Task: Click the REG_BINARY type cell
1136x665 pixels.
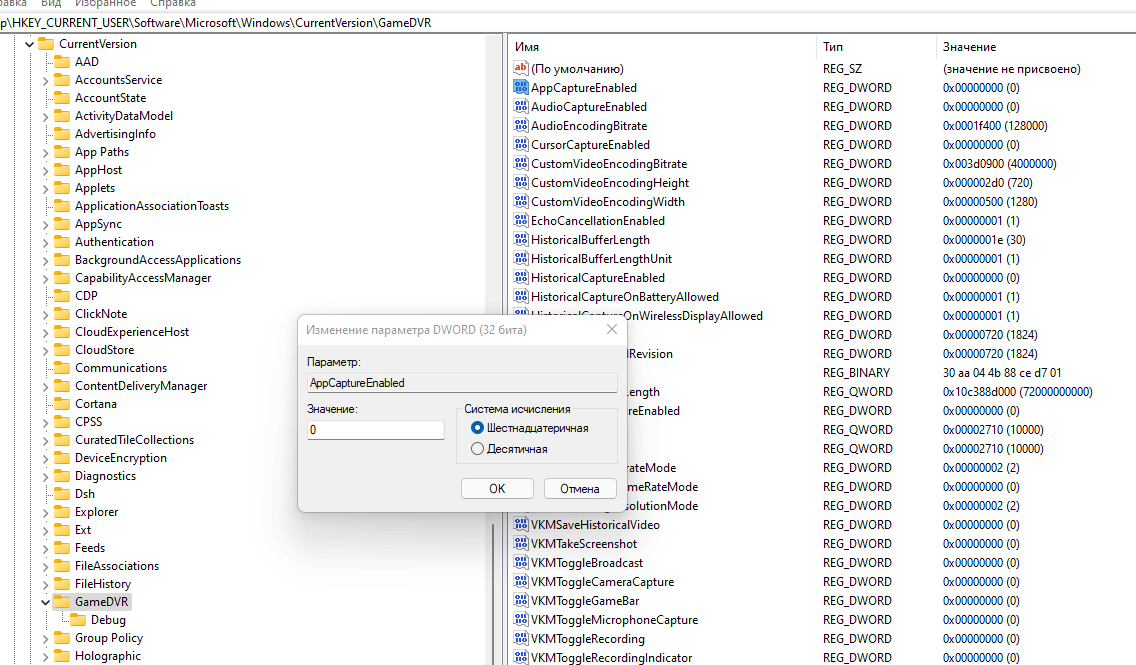Action: (x=856, y=372)
